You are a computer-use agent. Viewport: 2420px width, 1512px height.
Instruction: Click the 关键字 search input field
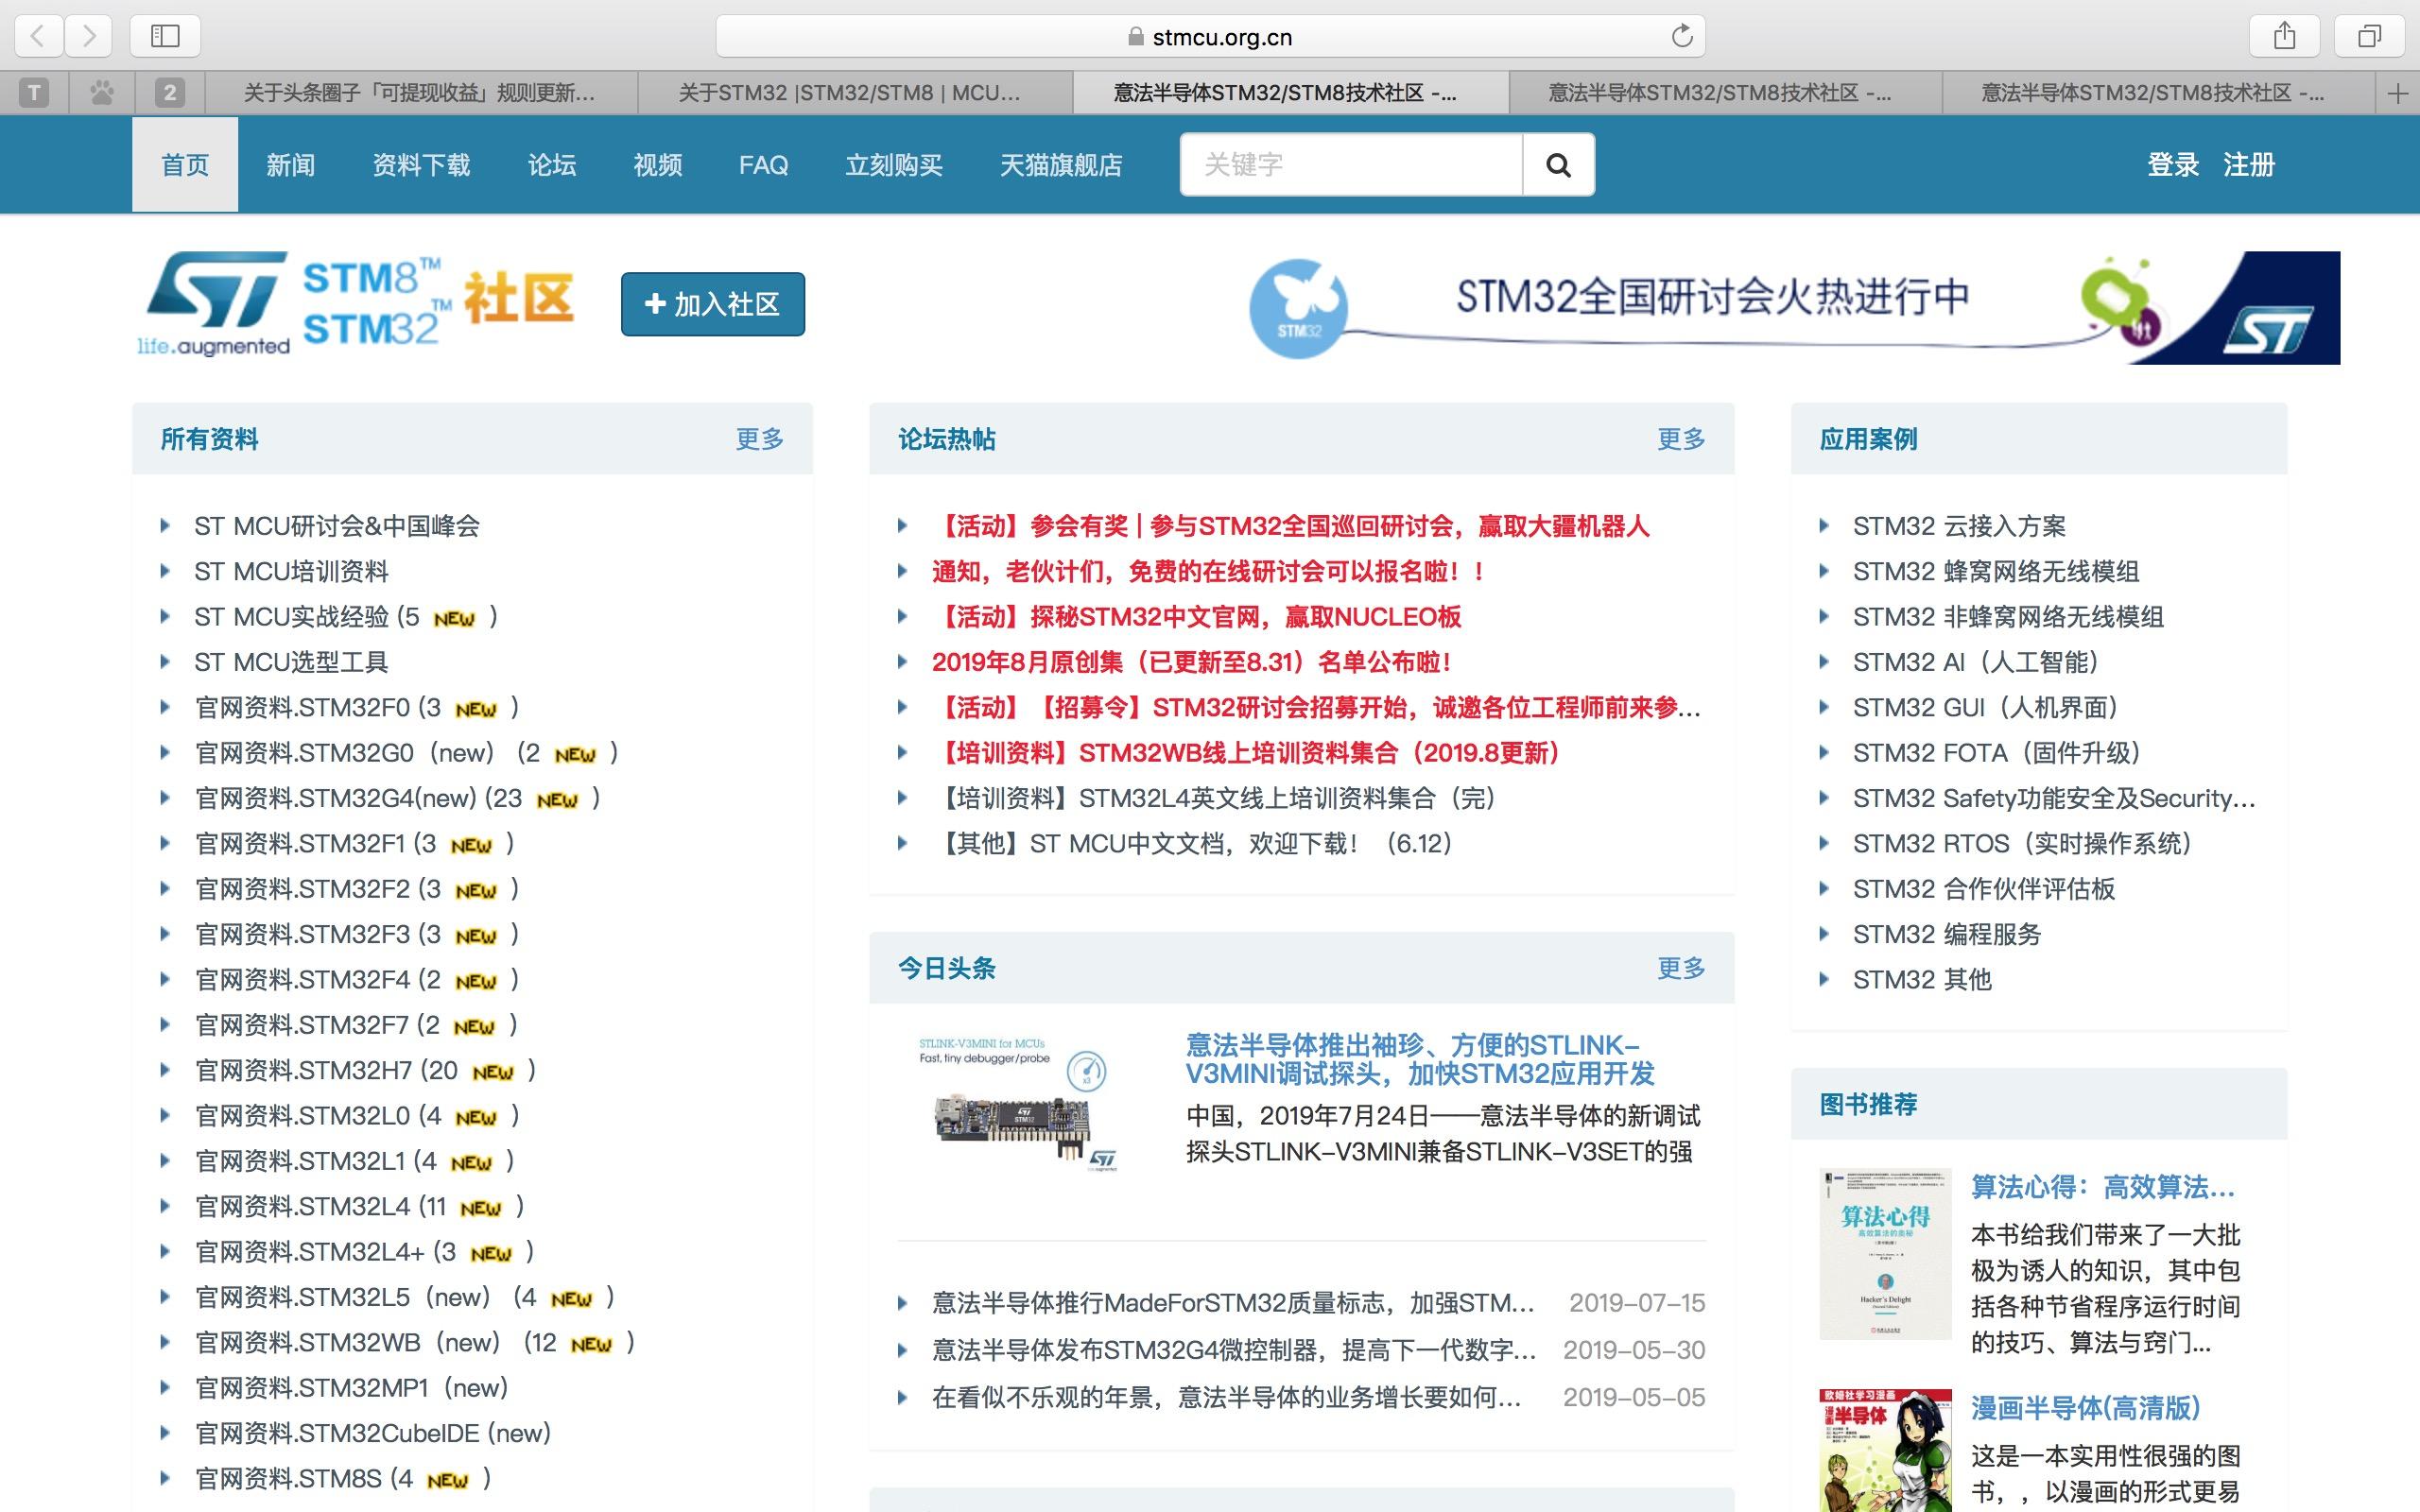click(x=1350, y=165)
